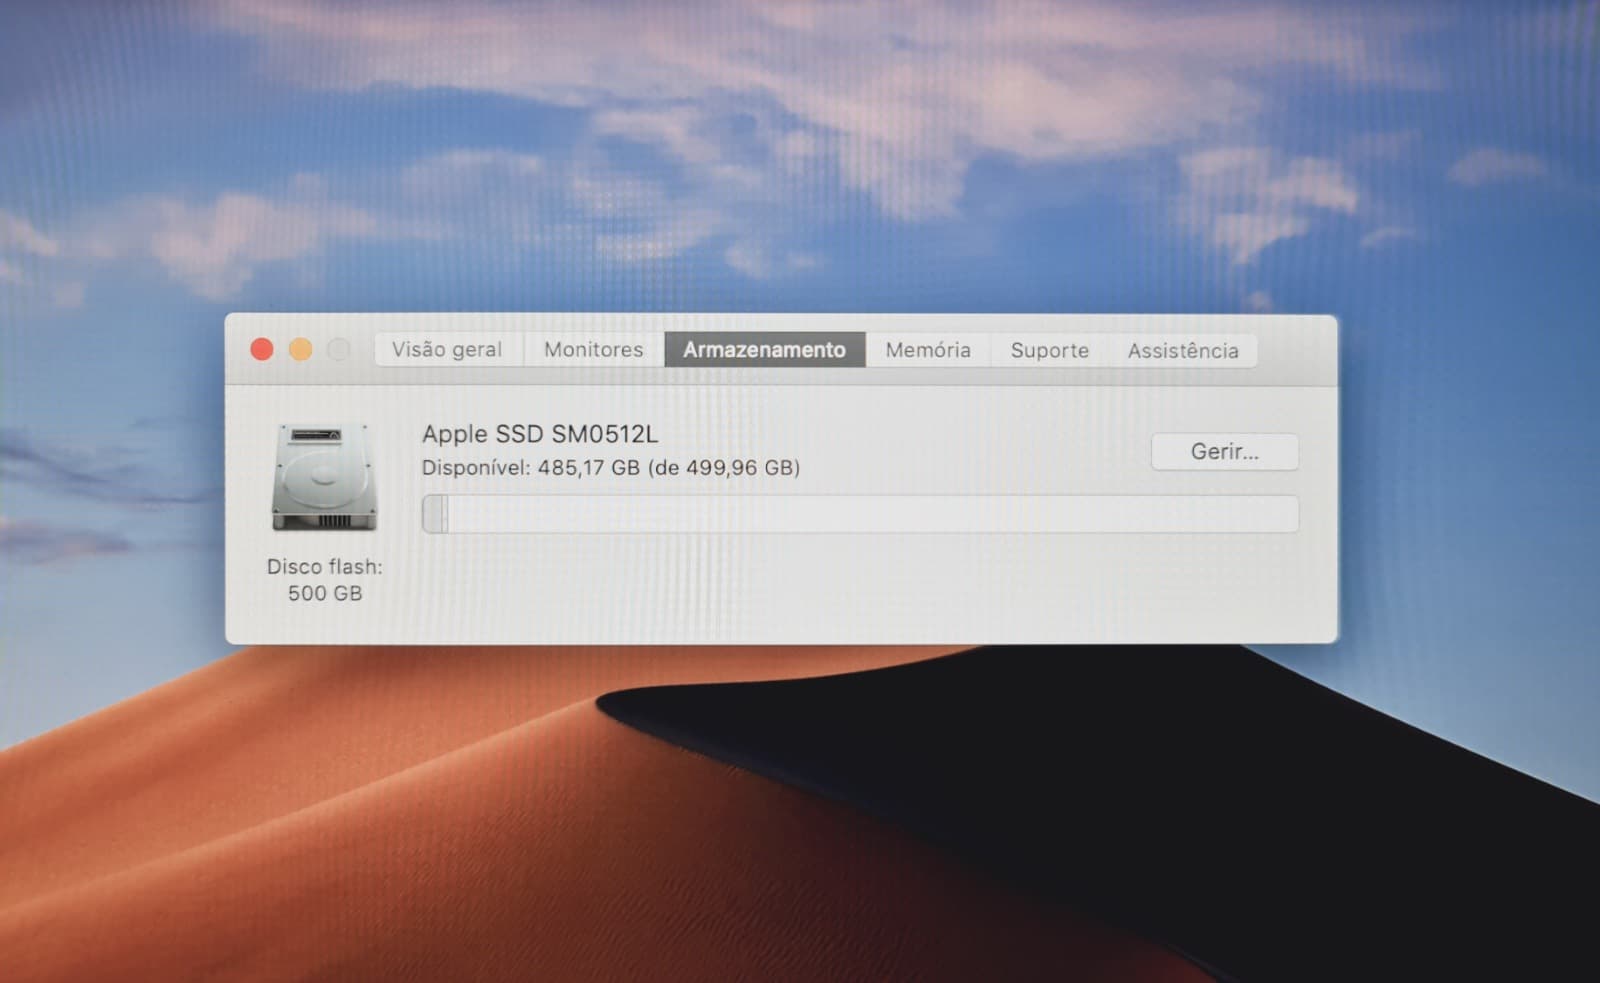Click the storage usage bar
This screenshot has width=1600, height=983.
tap(860, 514)
